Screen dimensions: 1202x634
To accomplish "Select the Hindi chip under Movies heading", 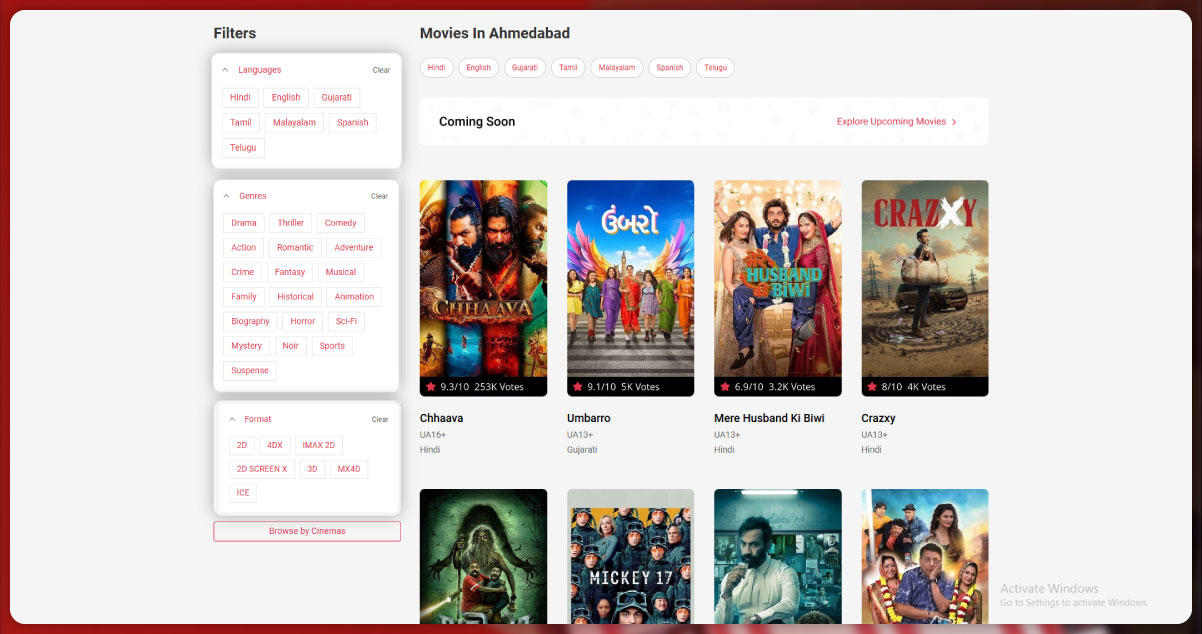I will [x=436, y=68].
